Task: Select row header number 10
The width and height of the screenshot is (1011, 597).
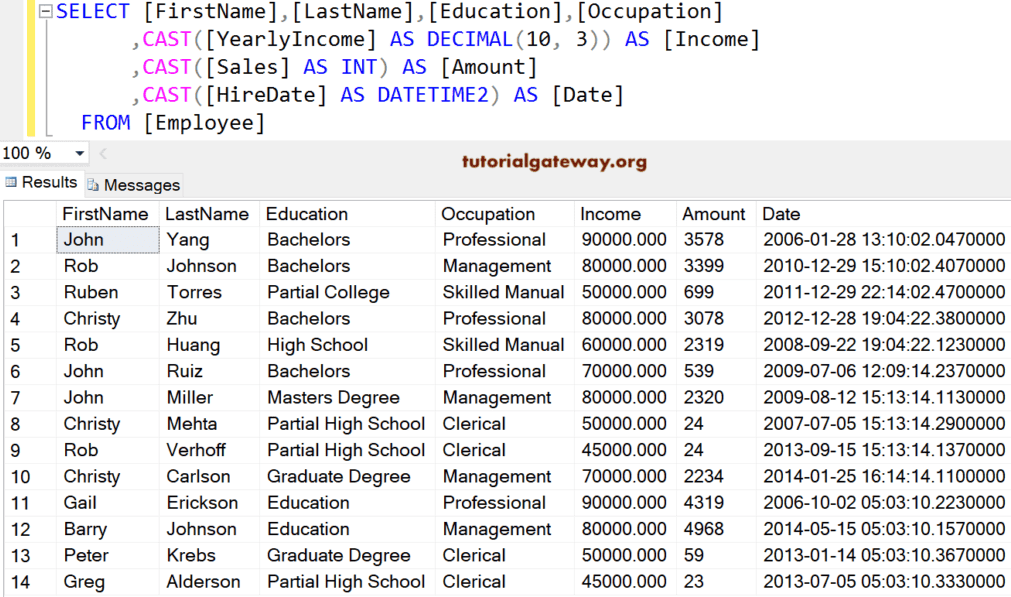Action: pyautogui.click(x=30, y=476)
